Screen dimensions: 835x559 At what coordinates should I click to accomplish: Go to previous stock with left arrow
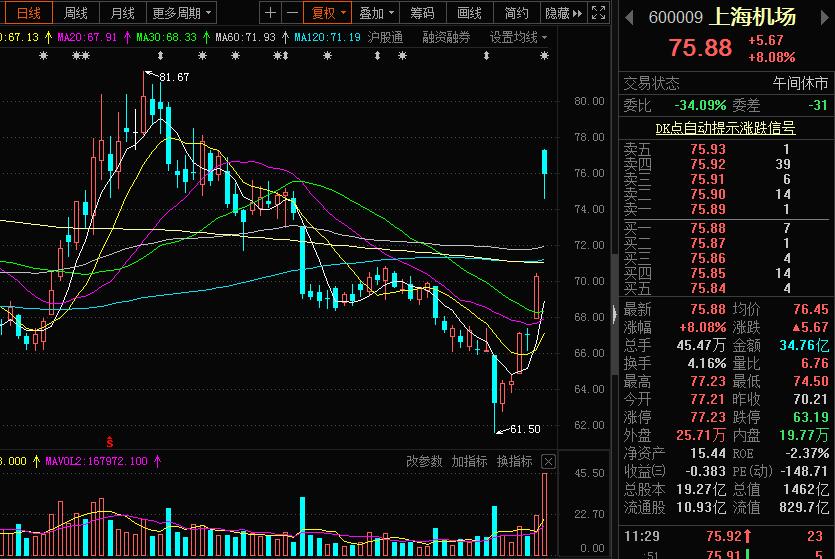click(x=629, y=18)
